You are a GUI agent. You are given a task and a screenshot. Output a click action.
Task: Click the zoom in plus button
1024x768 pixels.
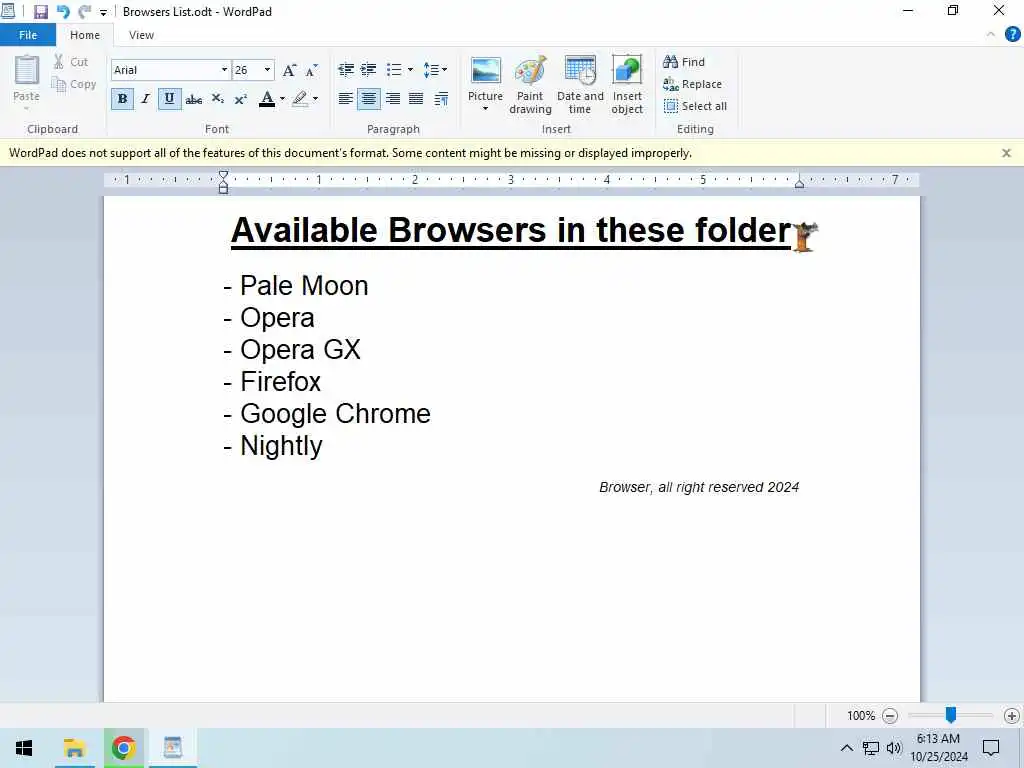pos(1012,716)
